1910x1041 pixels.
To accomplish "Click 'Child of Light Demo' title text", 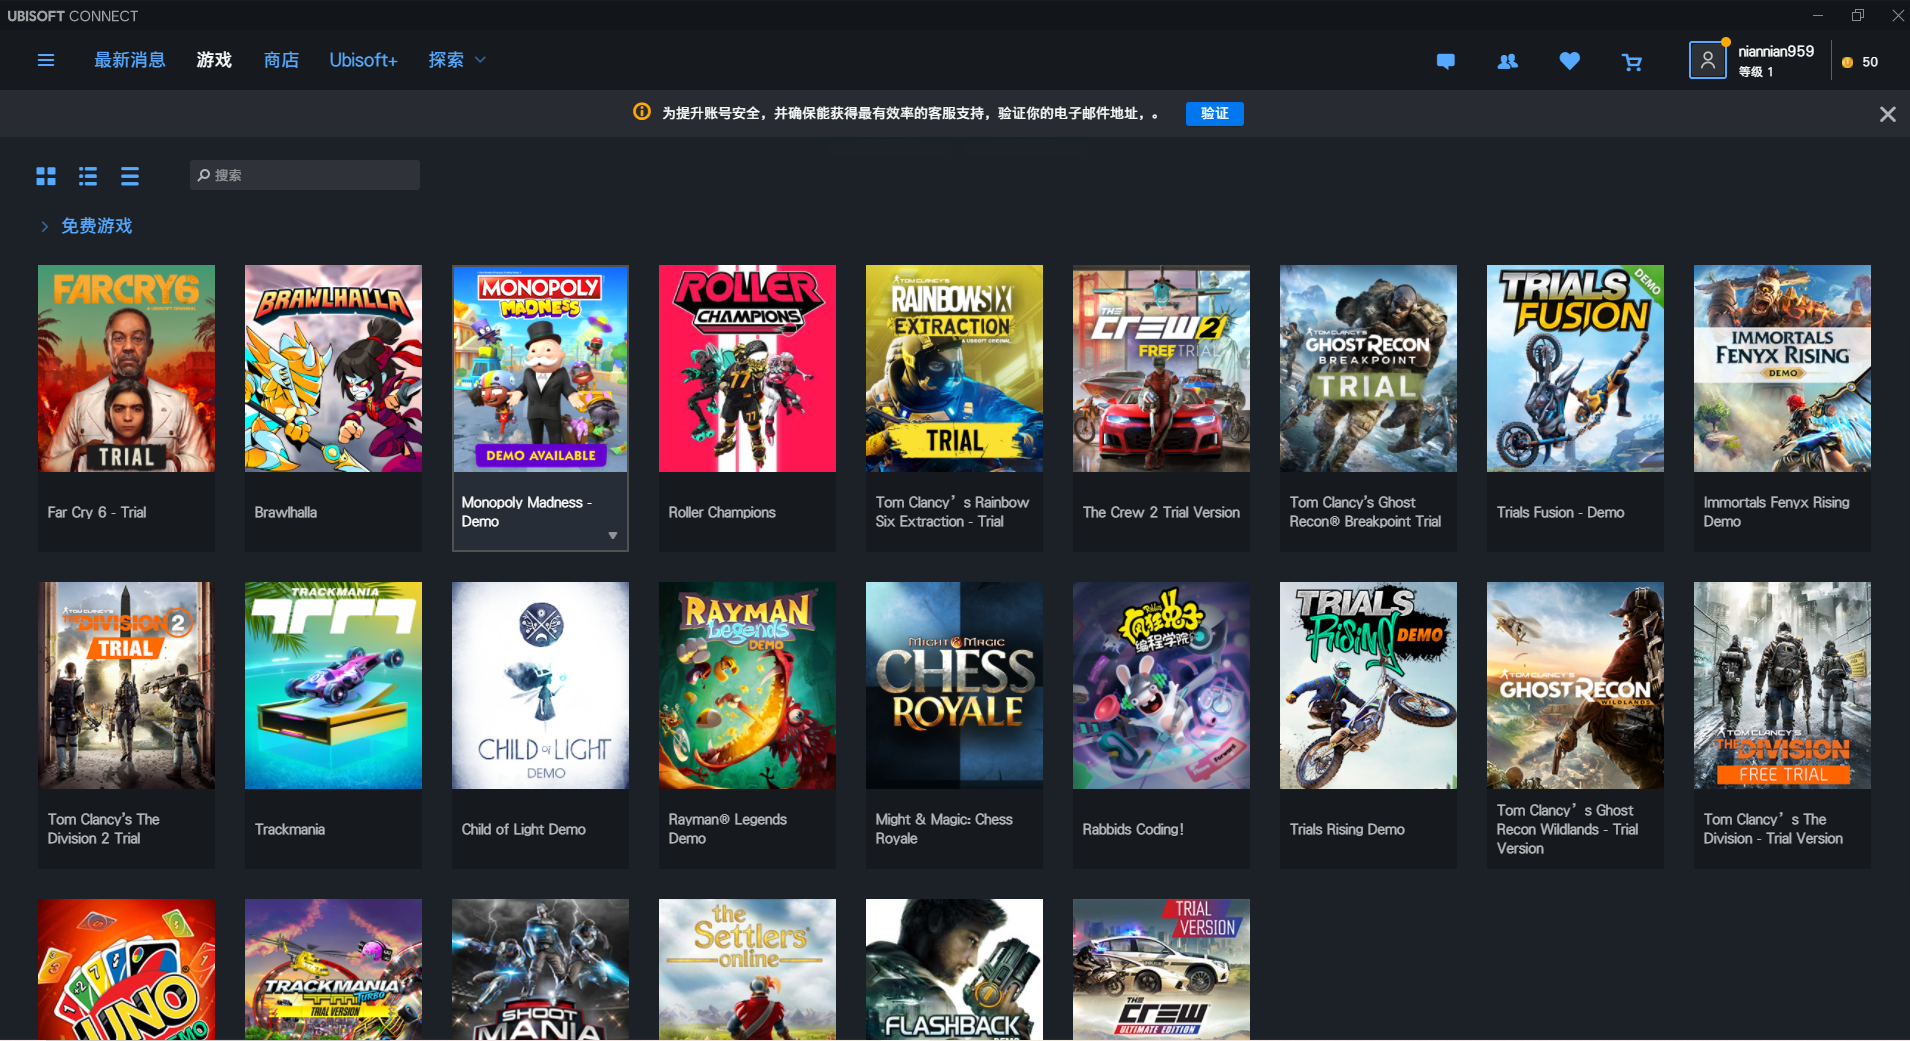I will point(523,829).
